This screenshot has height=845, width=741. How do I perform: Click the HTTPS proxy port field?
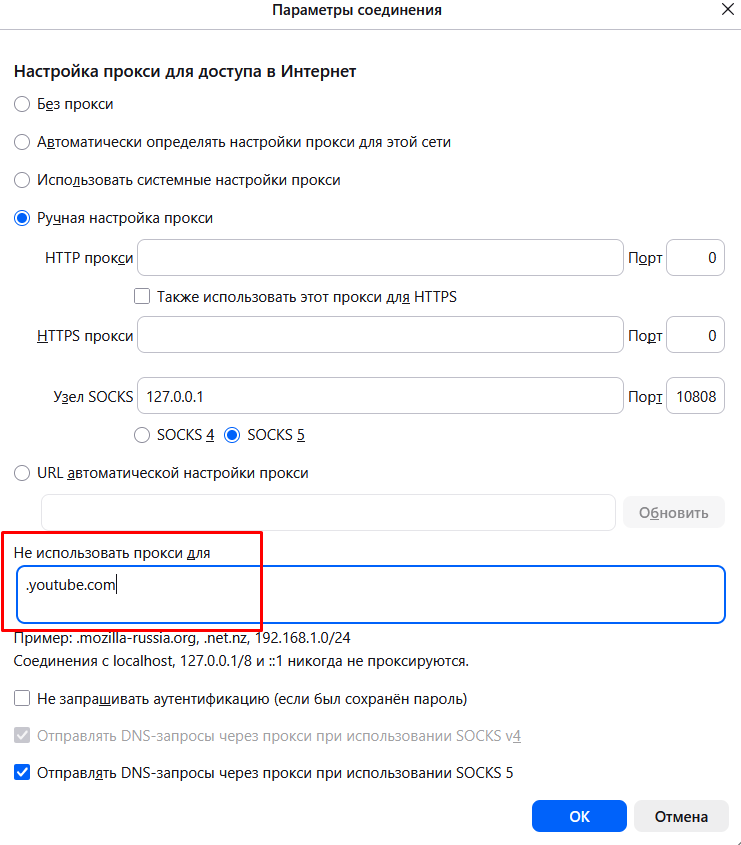[695, 335]
